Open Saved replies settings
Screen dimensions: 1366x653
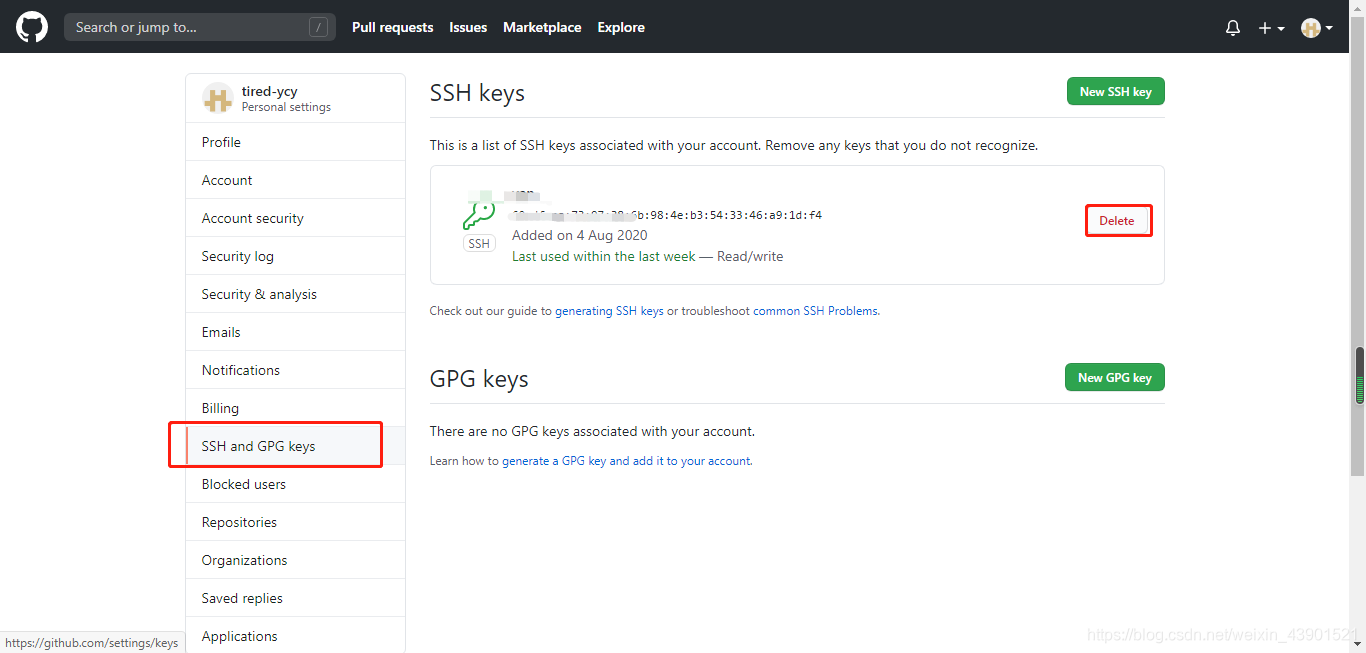tap(295, 598)
